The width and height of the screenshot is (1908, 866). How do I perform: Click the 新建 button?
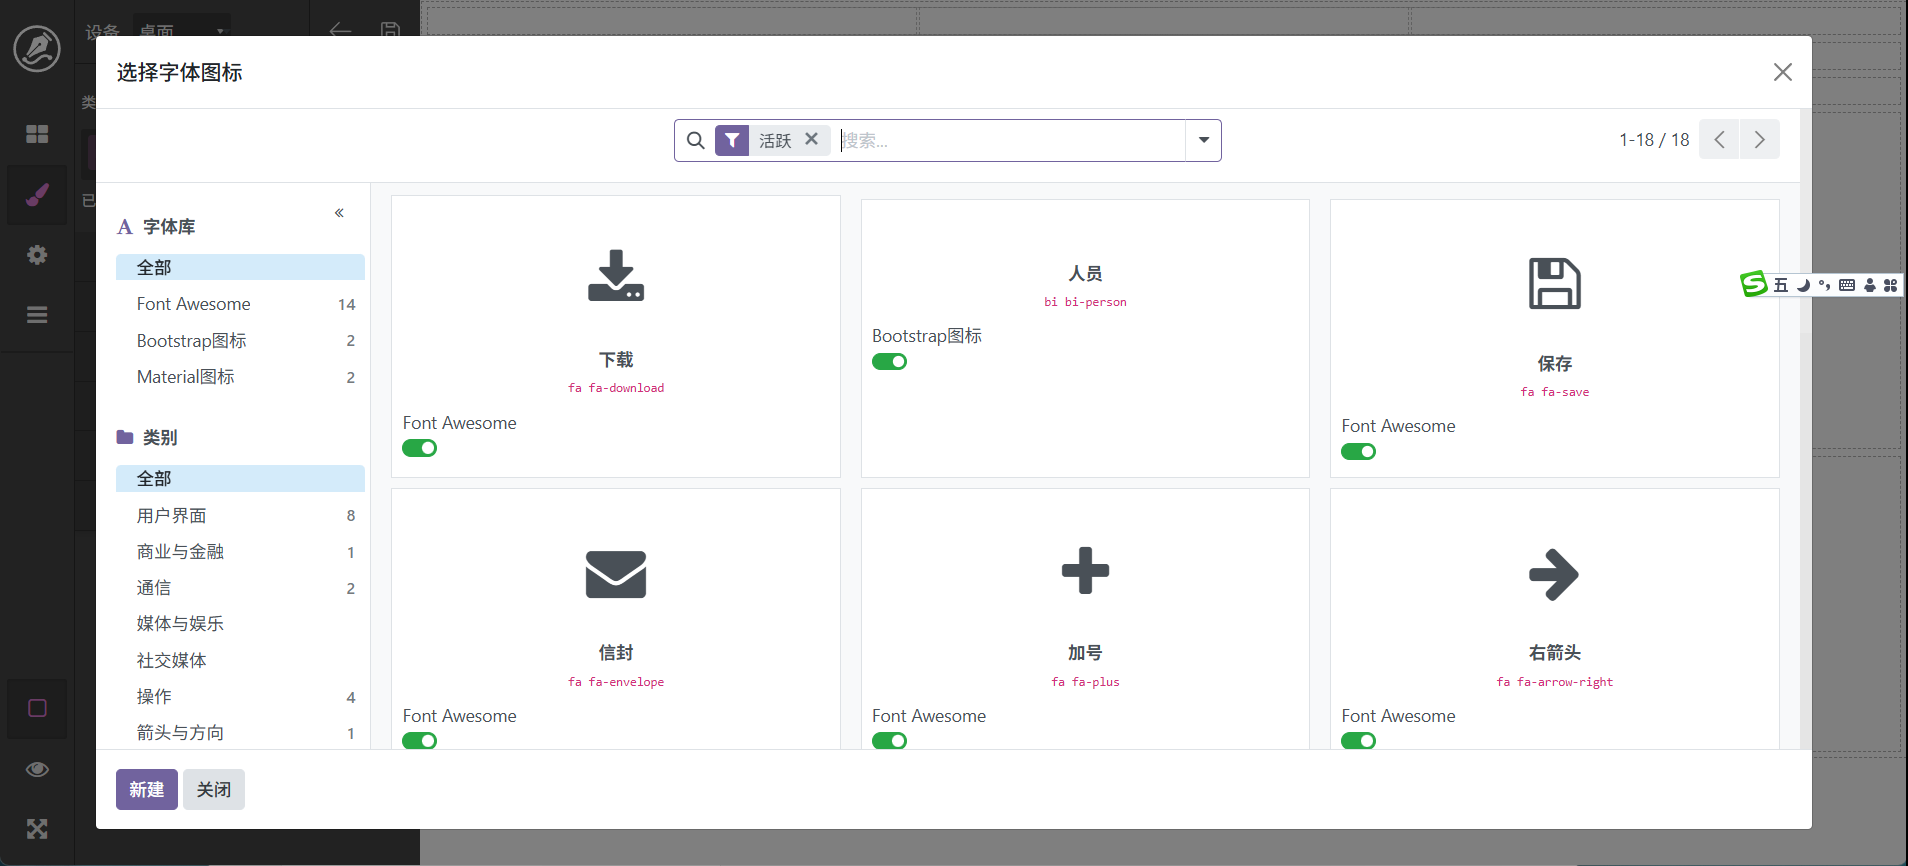147,790
